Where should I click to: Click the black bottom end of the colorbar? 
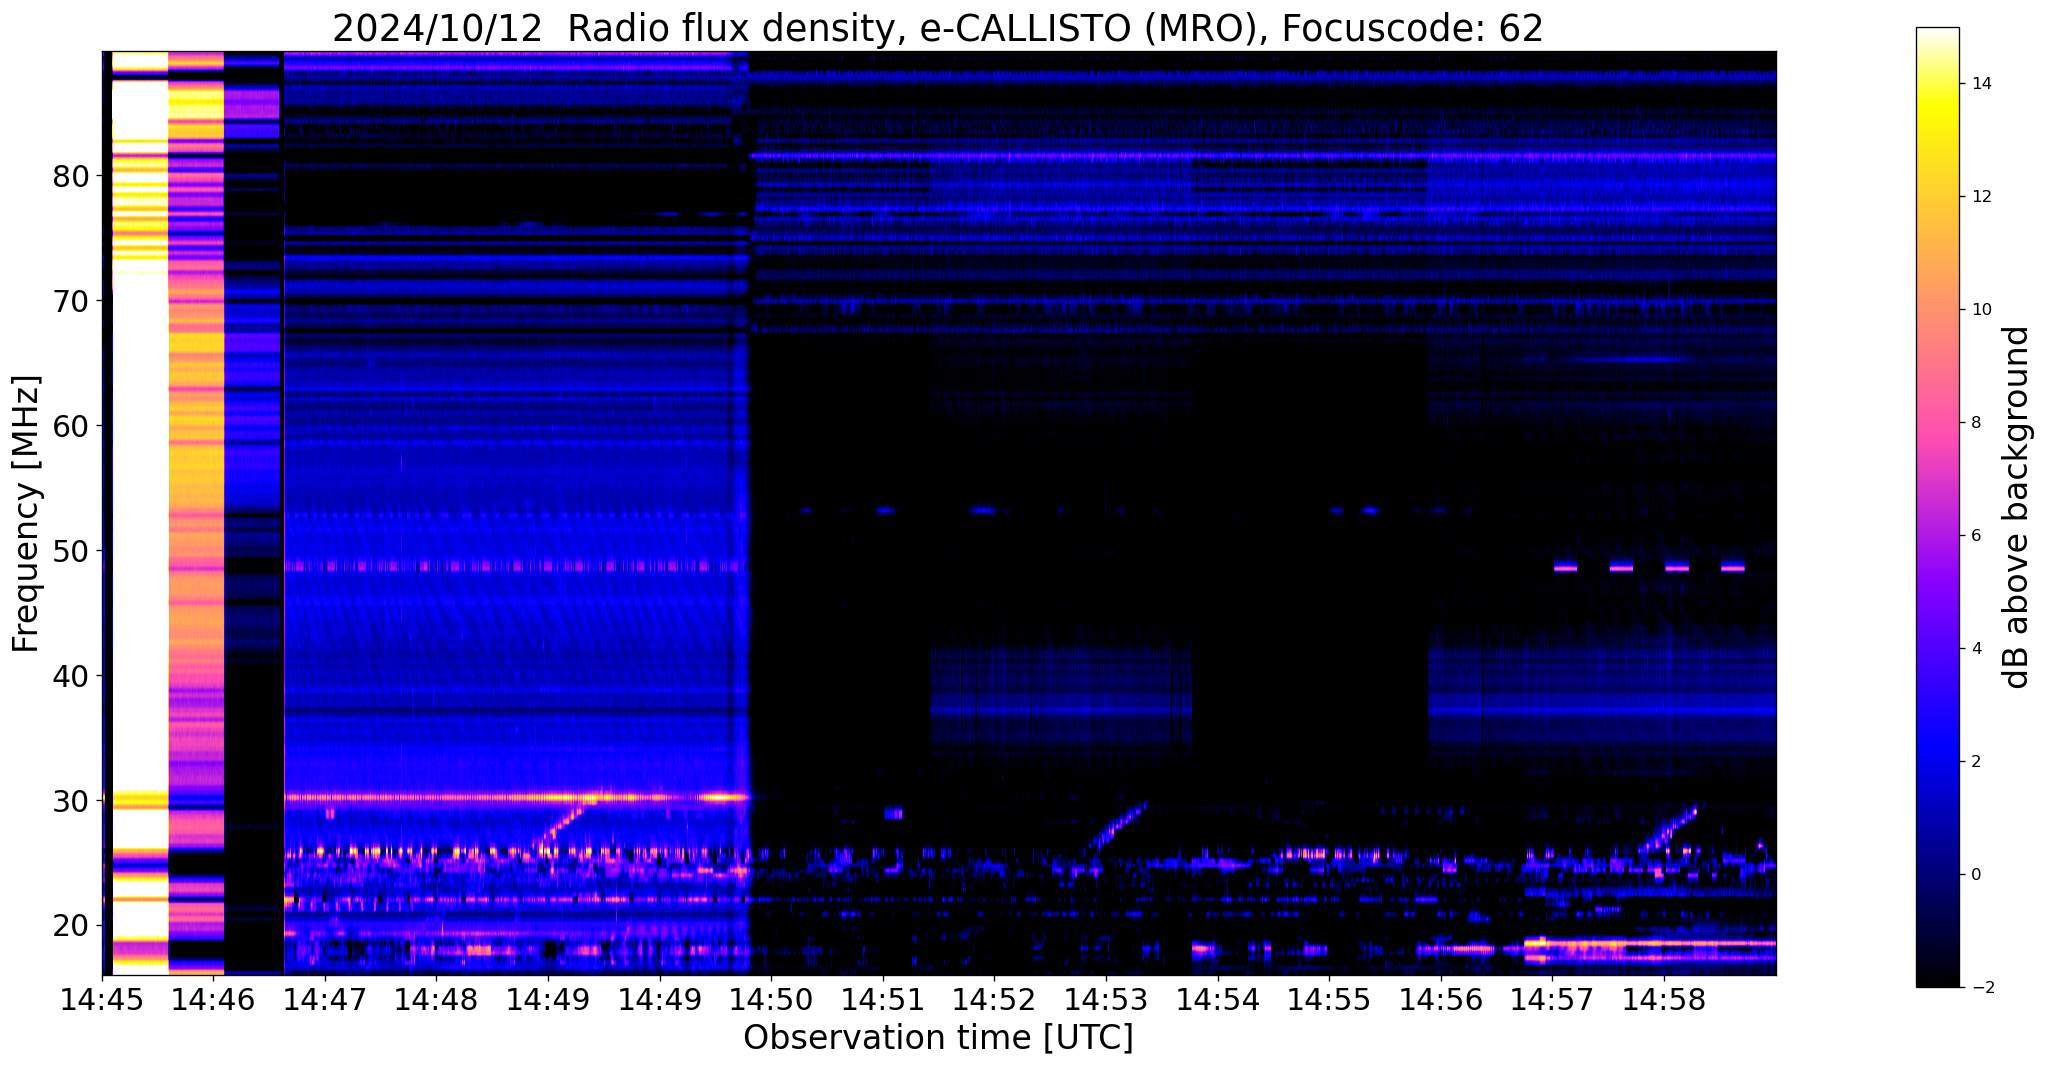pyautogui.click(x=1937, y=975)
